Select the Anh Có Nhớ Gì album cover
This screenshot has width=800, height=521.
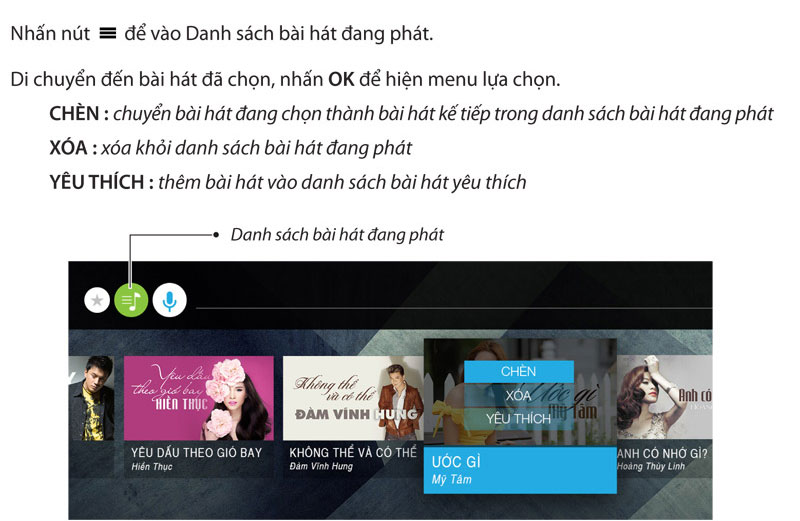tap(664, 398)
